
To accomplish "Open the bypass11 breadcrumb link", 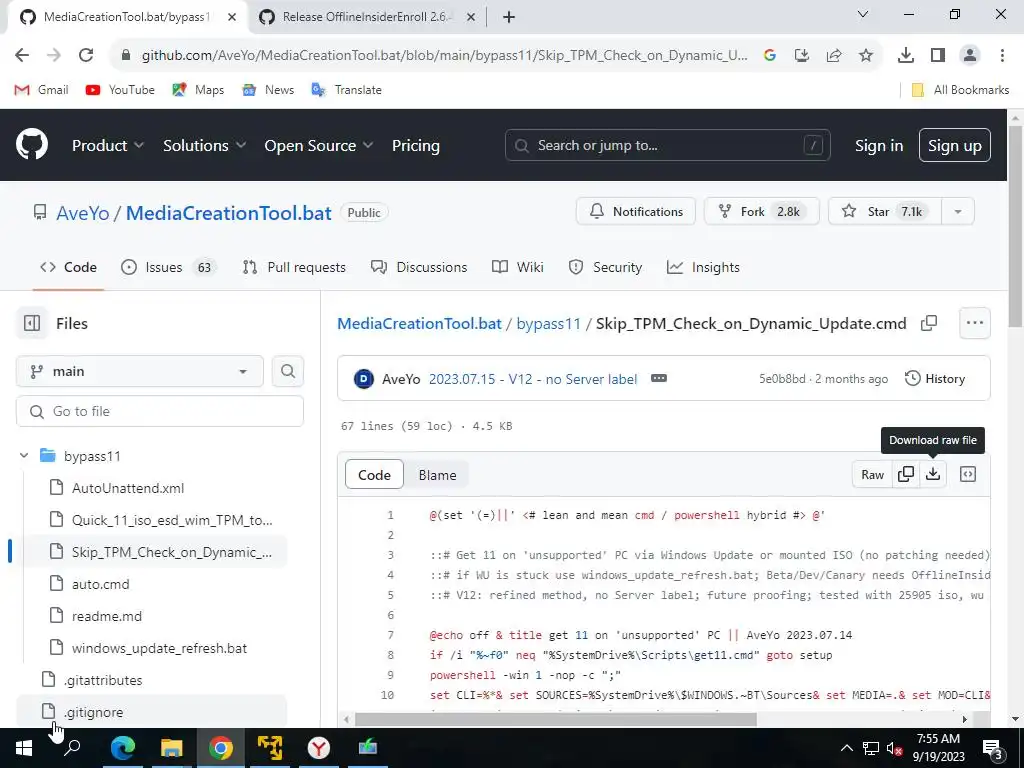I will (x=549, y=323).
